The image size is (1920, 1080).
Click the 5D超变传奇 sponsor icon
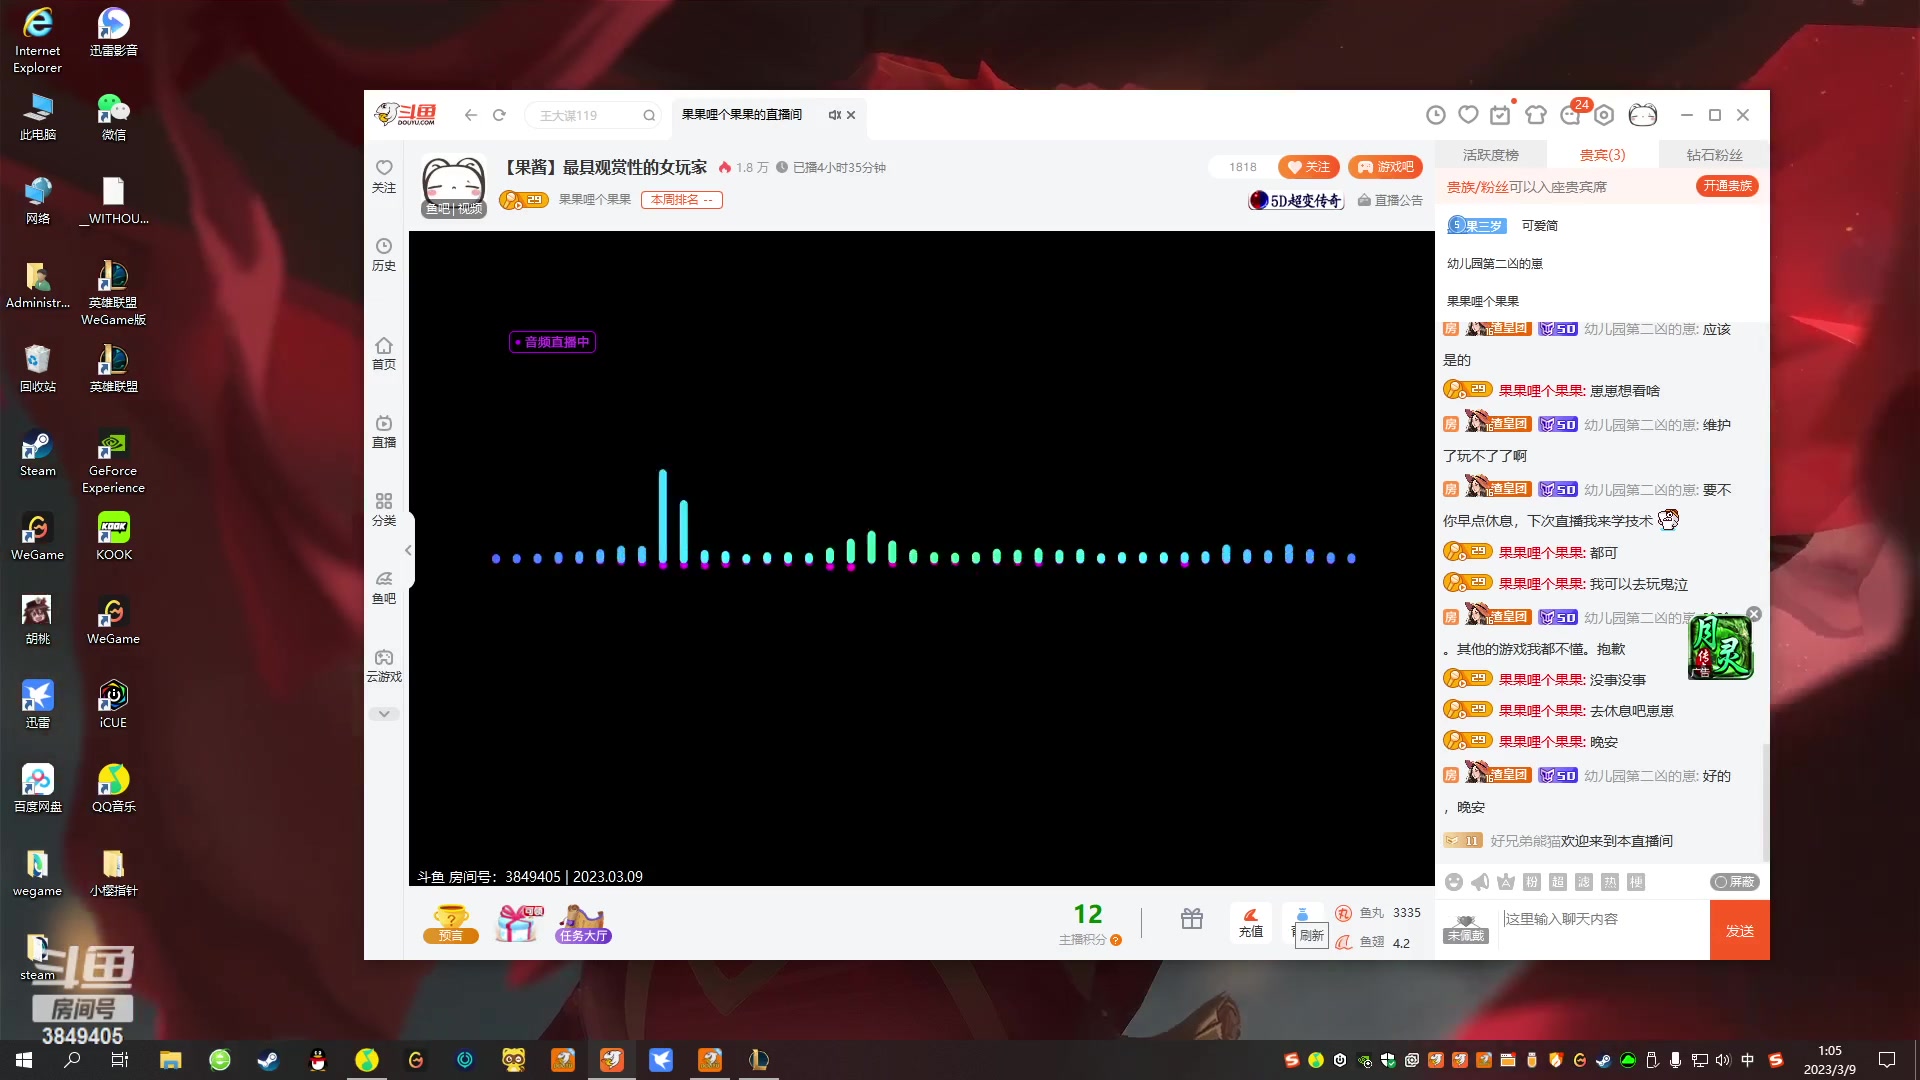(1296, 199)
